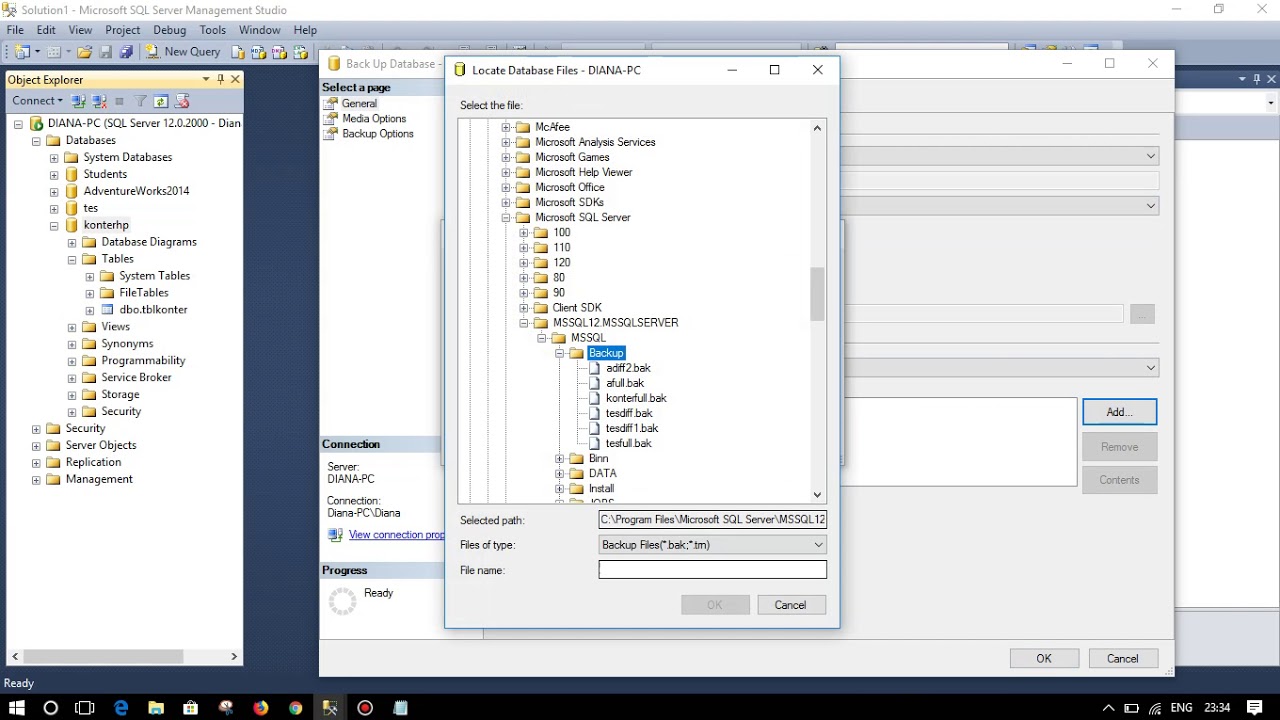Click the File name input field

point(712,570)
